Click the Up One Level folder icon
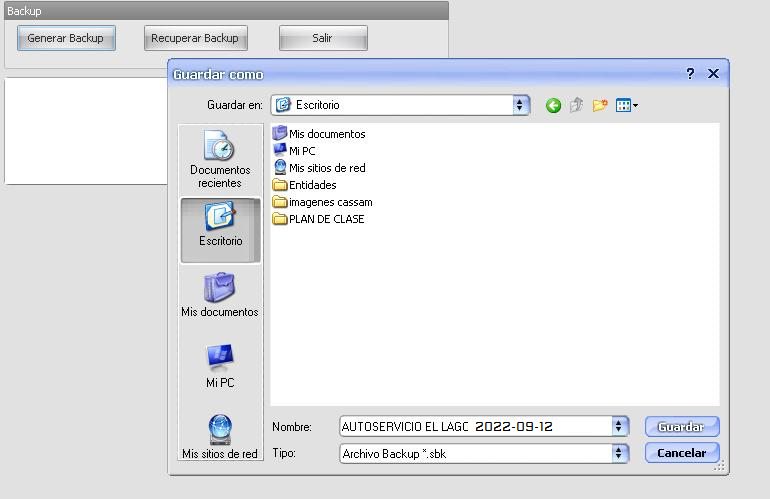Viewport: 770px width, 499px height. tap(577, 105)
